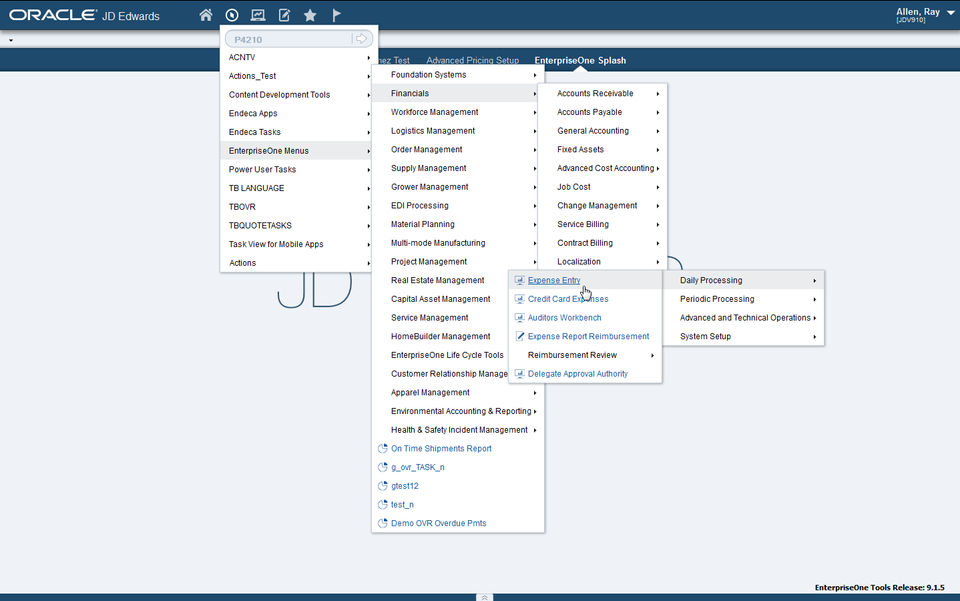
Task: Click the small dropdown arrow below Oracle logo
Action: pyautogui.click(x=11, y=40)
